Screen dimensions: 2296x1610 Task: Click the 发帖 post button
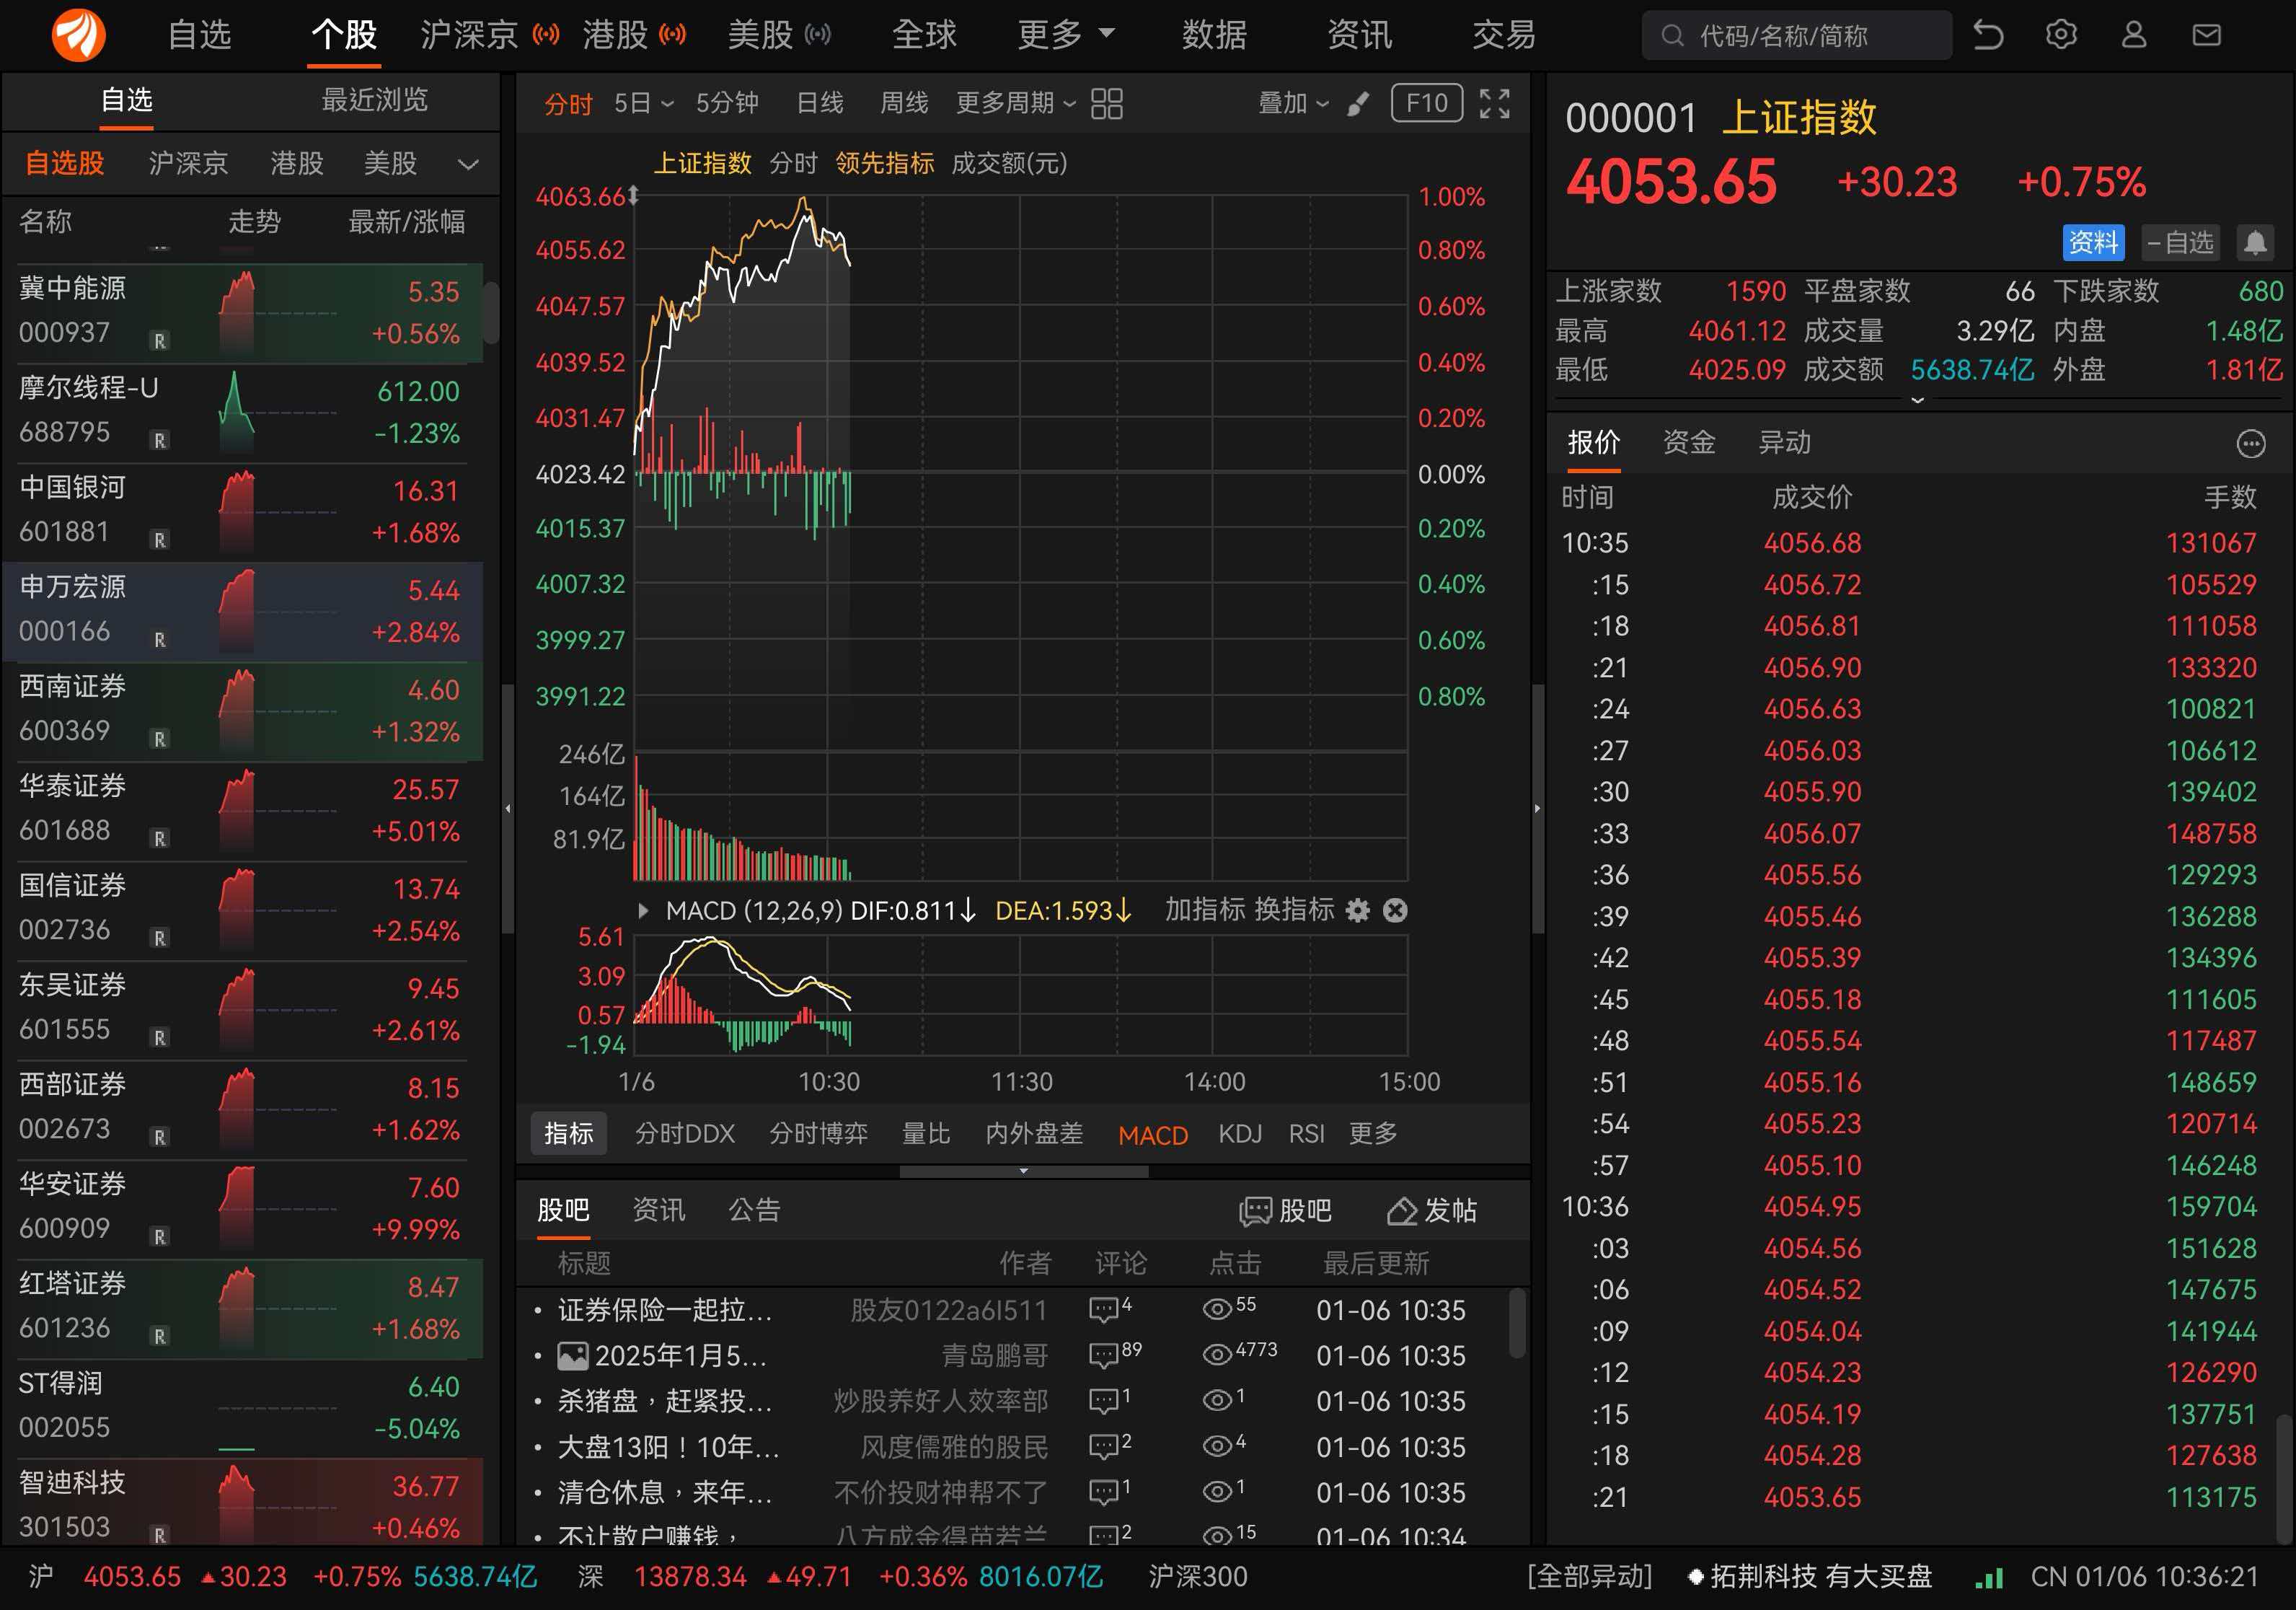[x=1431, y=1210]
